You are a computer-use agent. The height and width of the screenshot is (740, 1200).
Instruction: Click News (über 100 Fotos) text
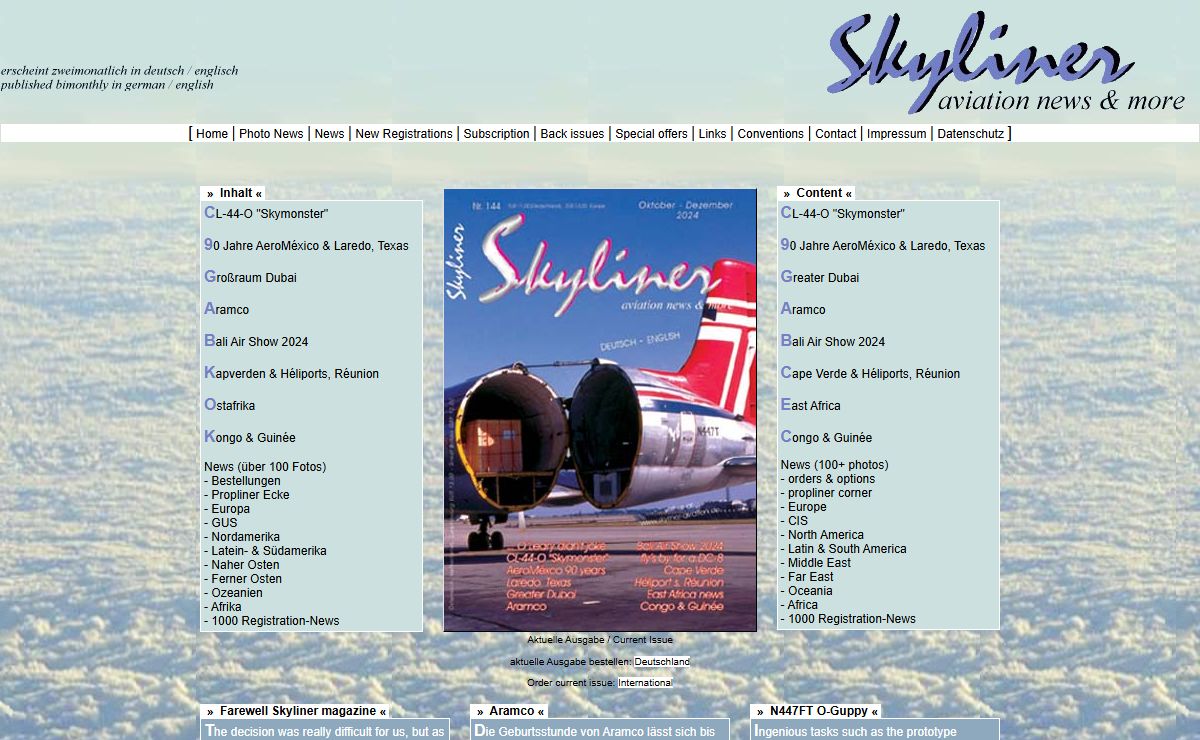click(x=265, y=467)
